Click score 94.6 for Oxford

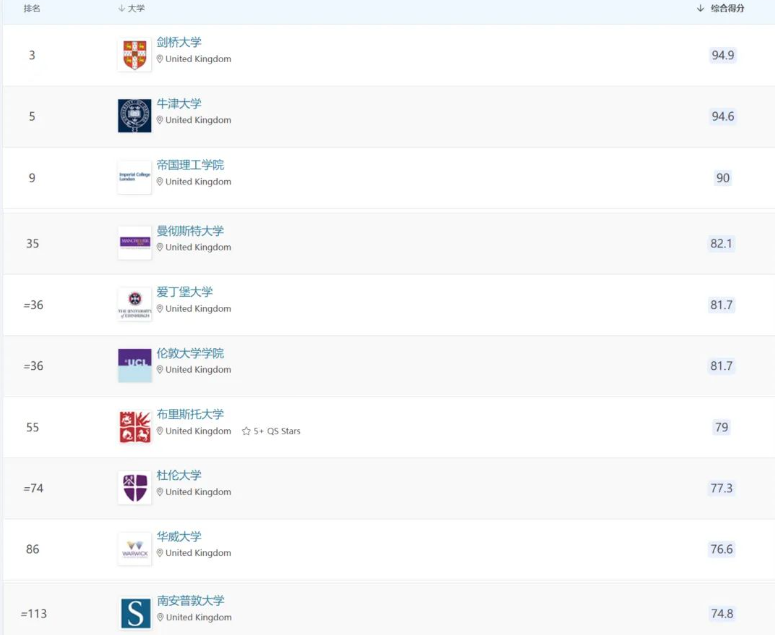[723, 116]
